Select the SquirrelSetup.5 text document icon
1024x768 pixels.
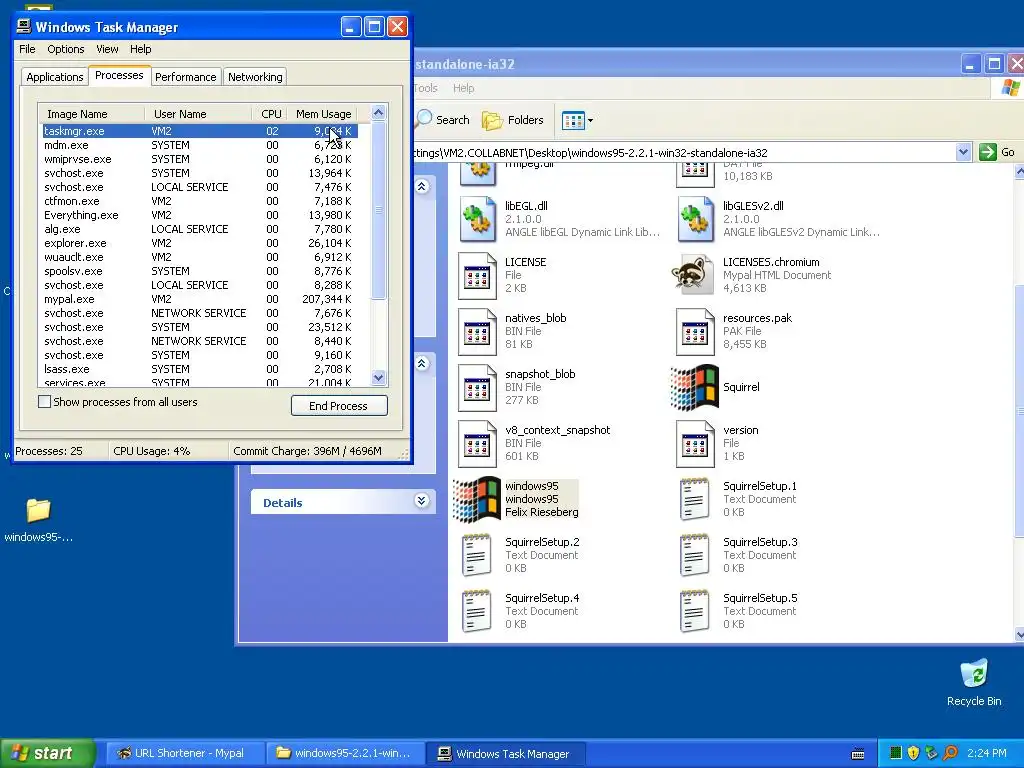click(x=694, y=612)
